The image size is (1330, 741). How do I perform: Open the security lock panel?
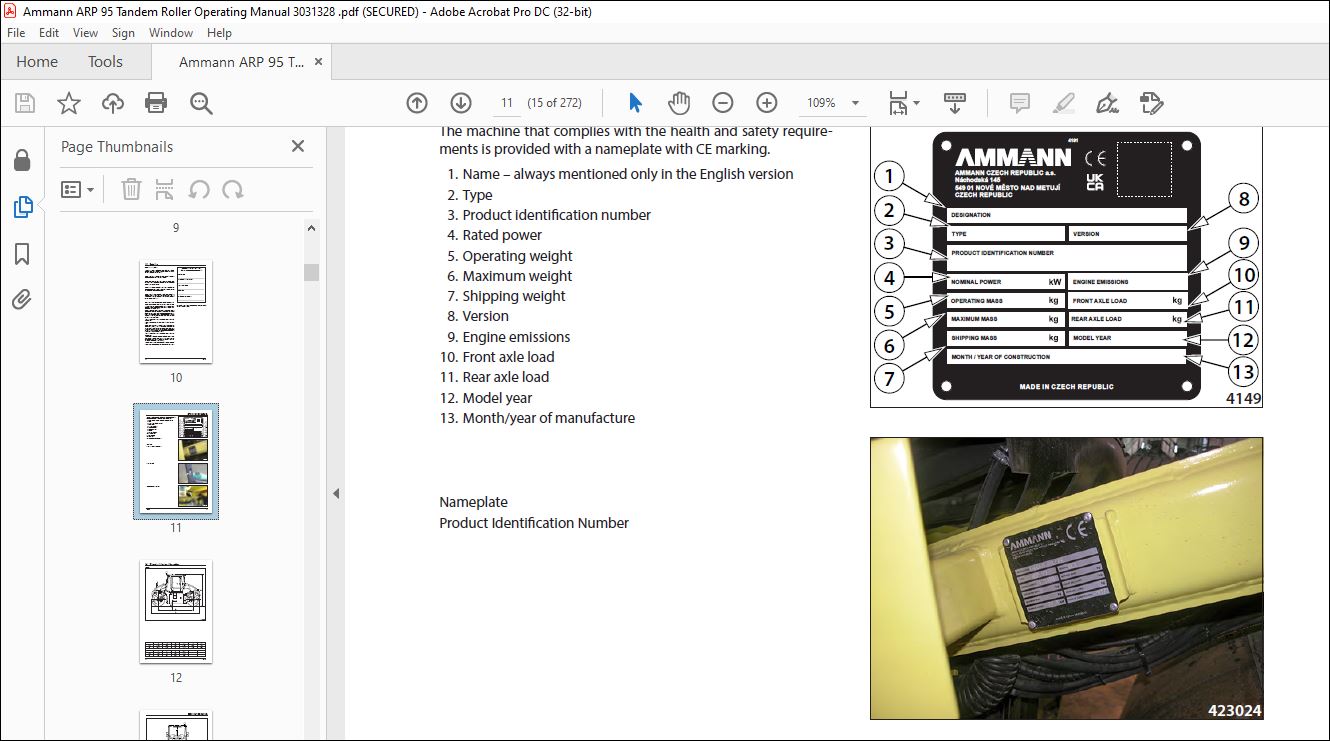click(x=22, y=161)
